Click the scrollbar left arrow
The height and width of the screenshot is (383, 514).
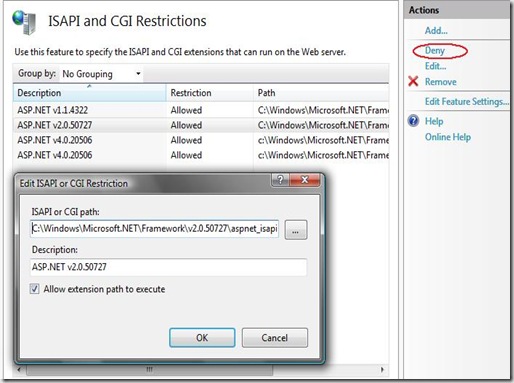[19, 370]
